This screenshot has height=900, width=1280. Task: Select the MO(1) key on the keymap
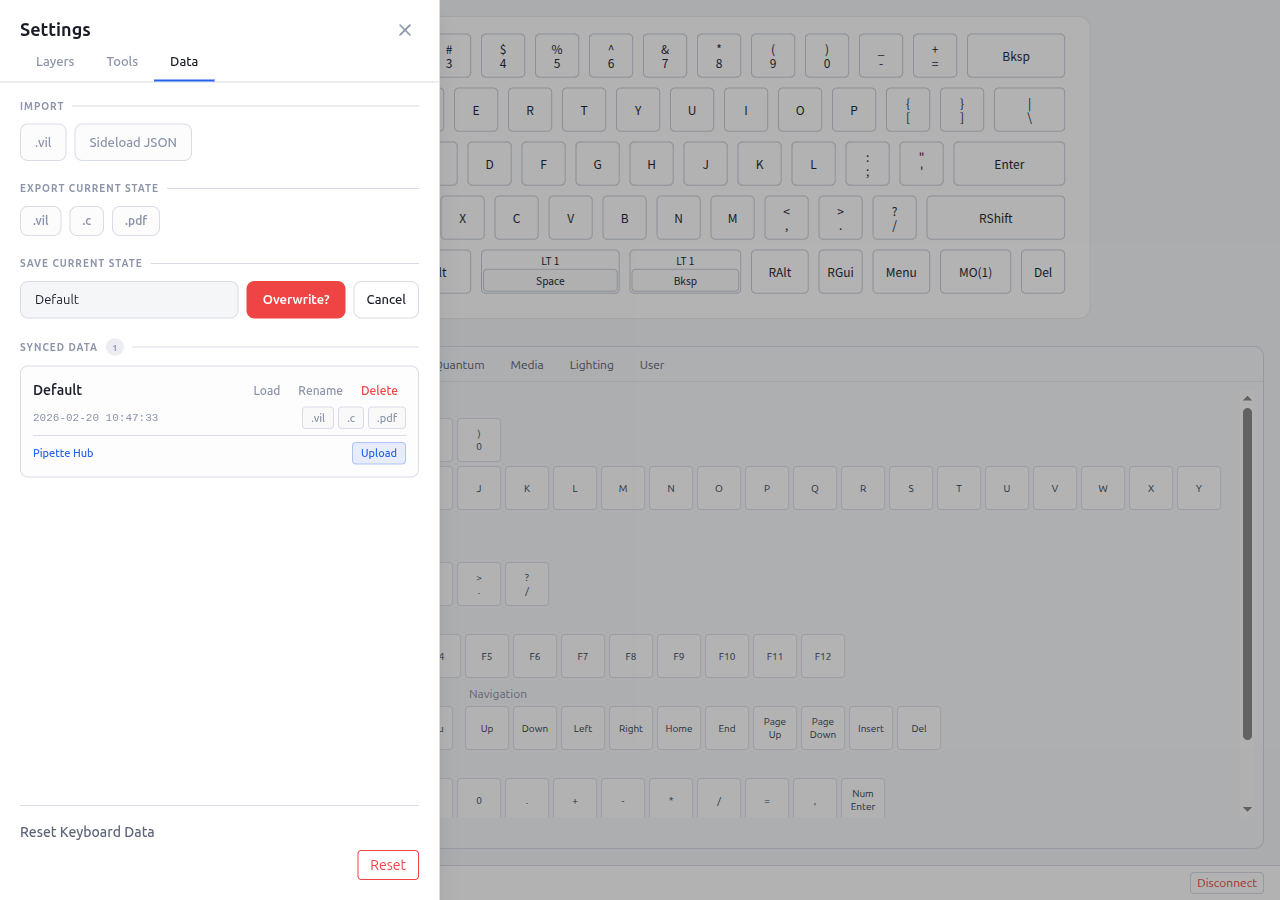pyautogui.click(x=975, y=271)
